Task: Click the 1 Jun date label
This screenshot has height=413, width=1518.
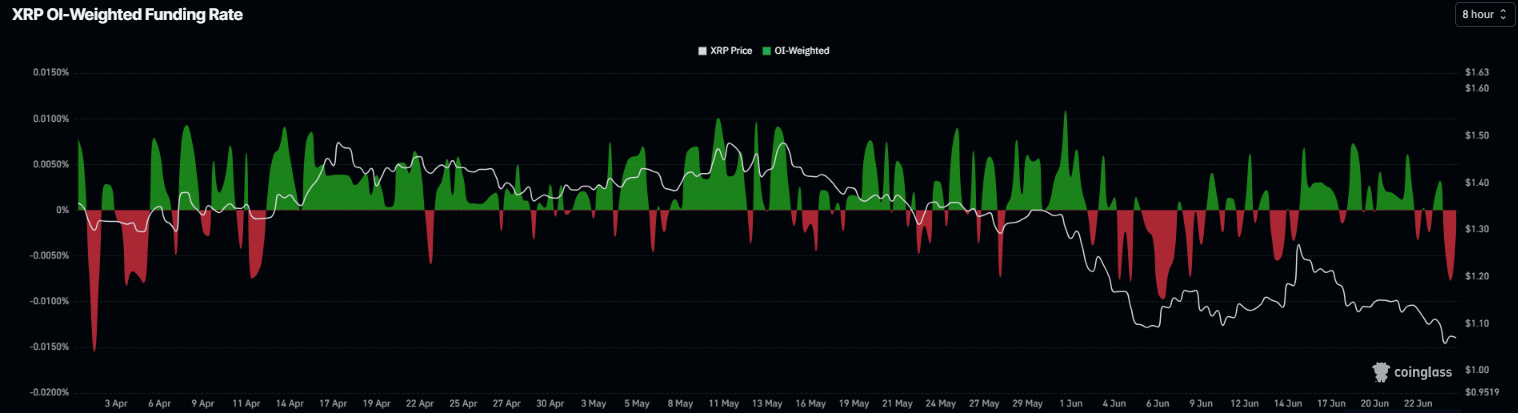Action: (x=1070, y=403)
